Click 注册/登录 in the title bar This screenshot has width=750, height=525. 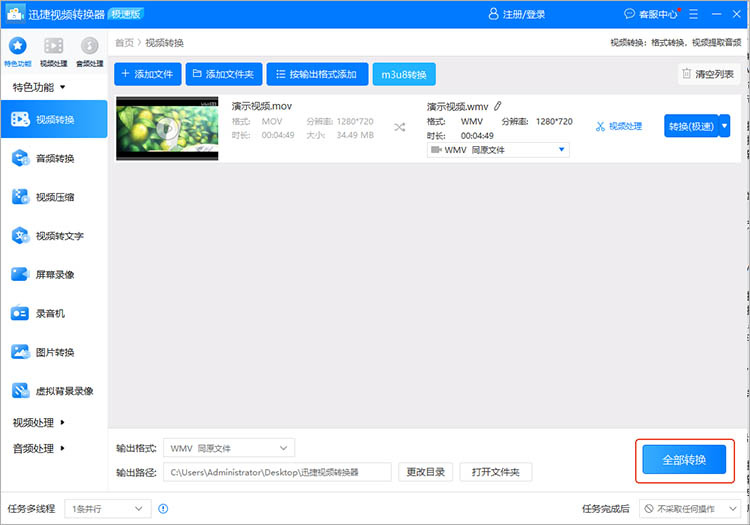pos(517,14)
